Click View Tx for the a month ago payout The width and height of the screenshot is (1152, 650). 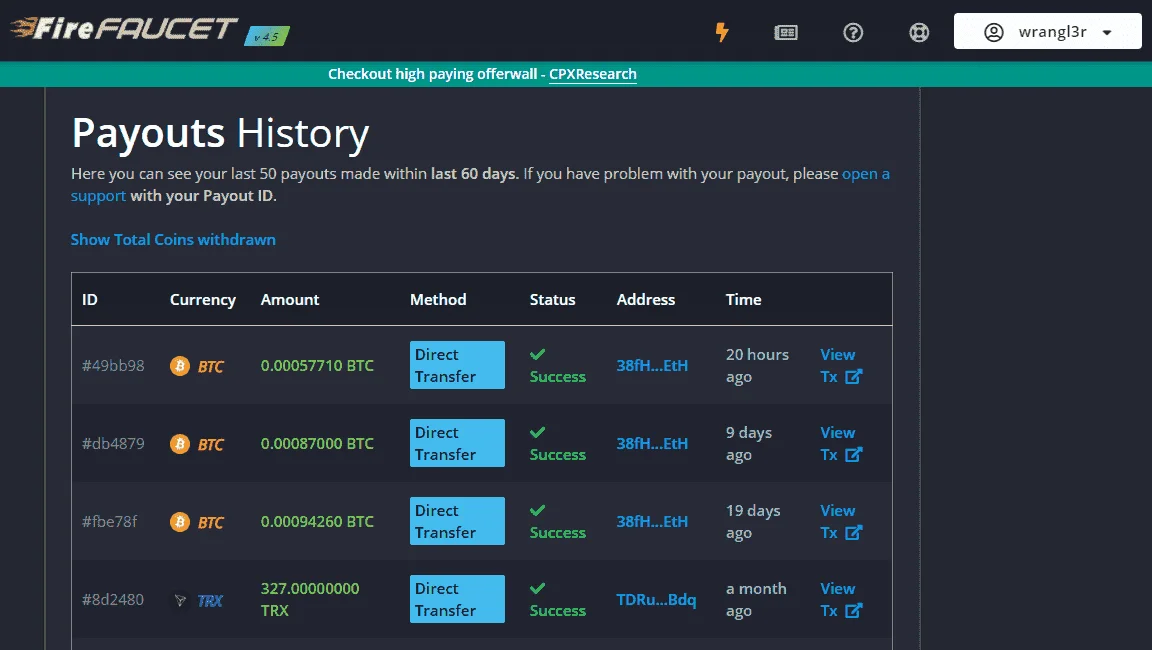[841, 599]
